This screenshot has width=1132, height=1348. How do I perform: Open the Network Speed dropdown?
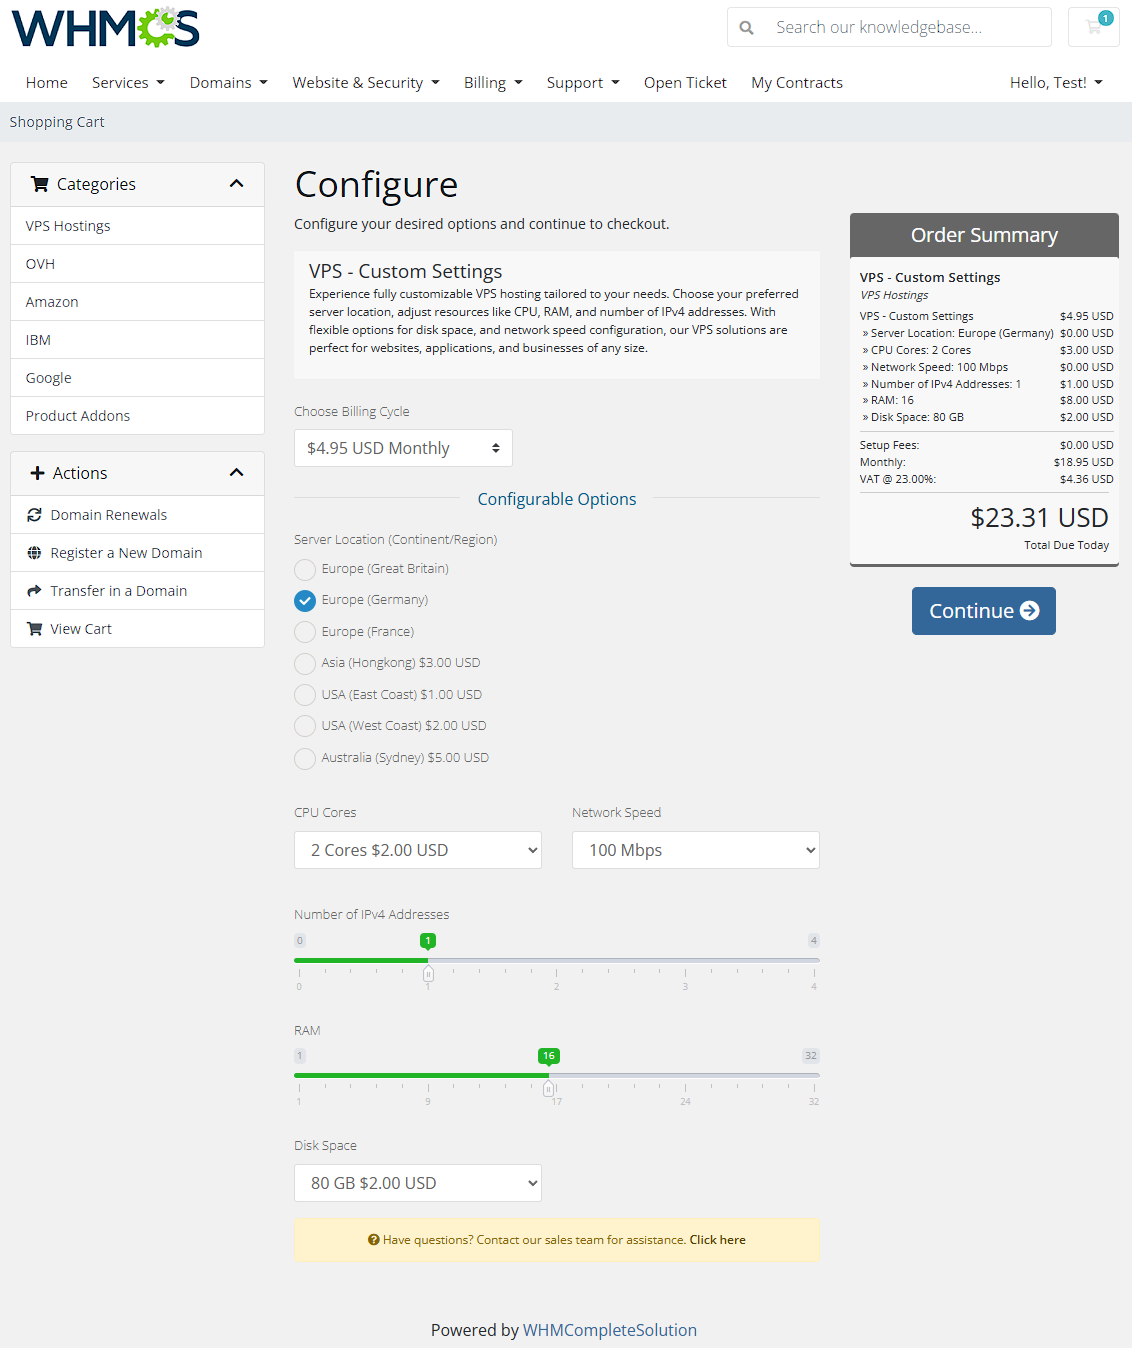pyautogui.click(x=695, y=850)
